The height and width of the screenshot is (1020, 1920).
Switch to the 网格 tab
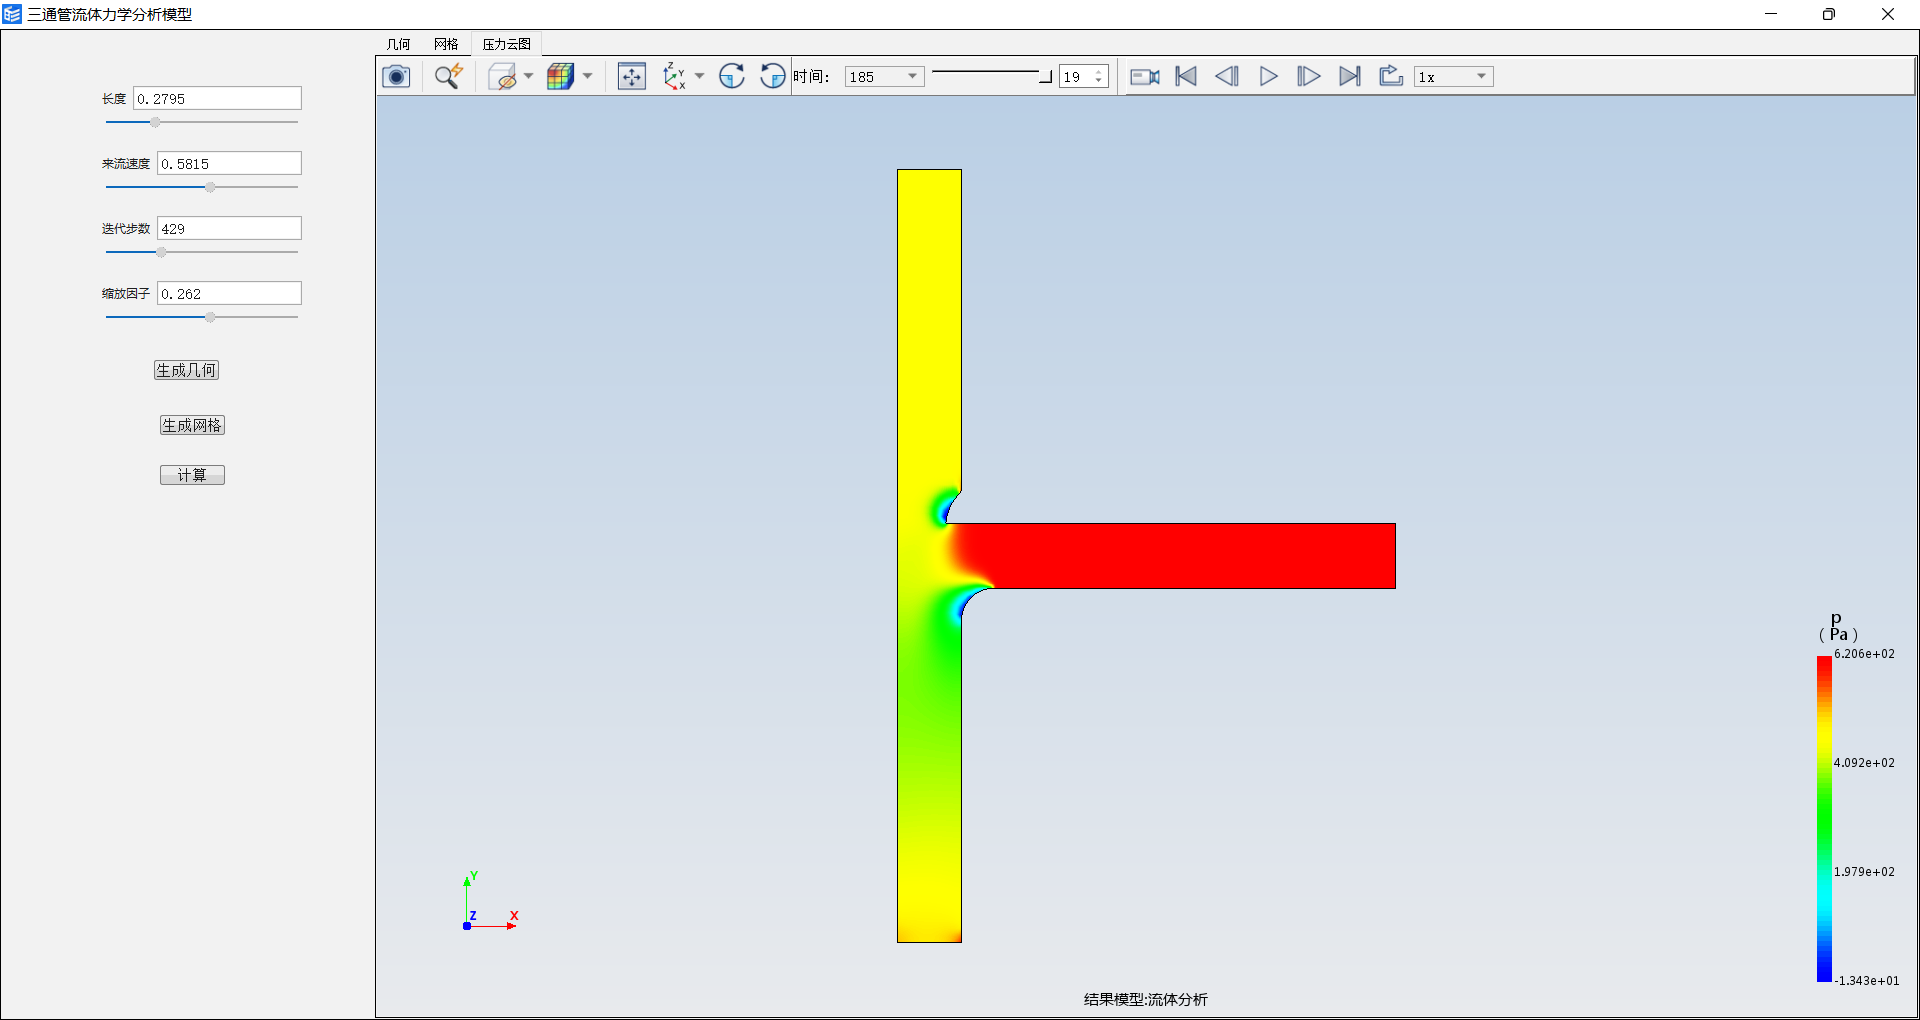pyautogui.click(x=446, y=44)
